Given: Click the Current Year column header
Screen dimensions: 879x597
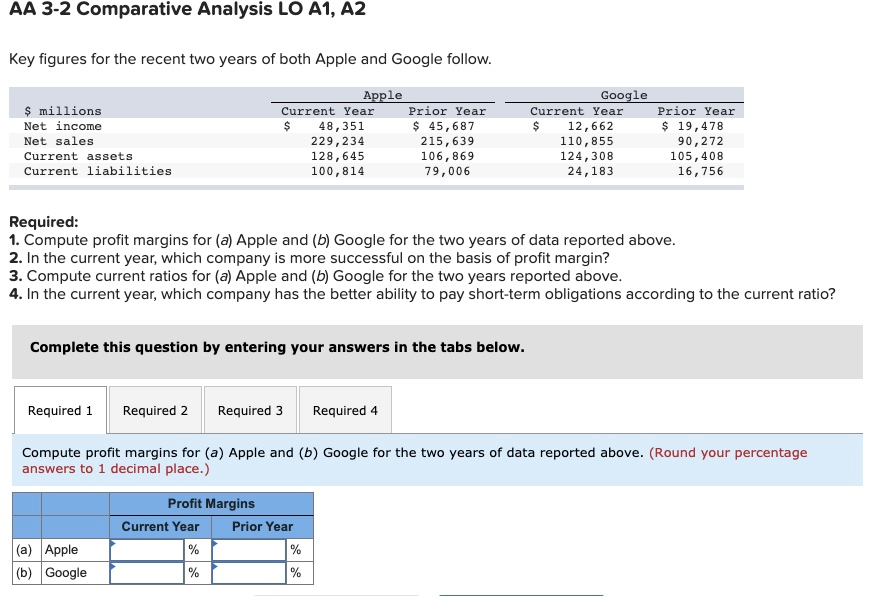Looking at the screenshot, I should pos(160,526).
